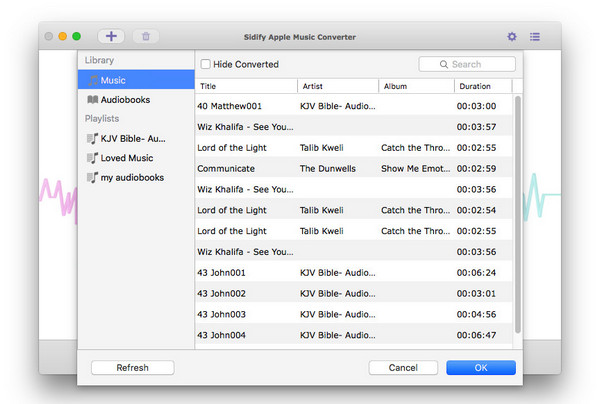The height and width of the screenshot is (404, 600).
Task: Click the magnifier icon in Search field
Action: 444,64
